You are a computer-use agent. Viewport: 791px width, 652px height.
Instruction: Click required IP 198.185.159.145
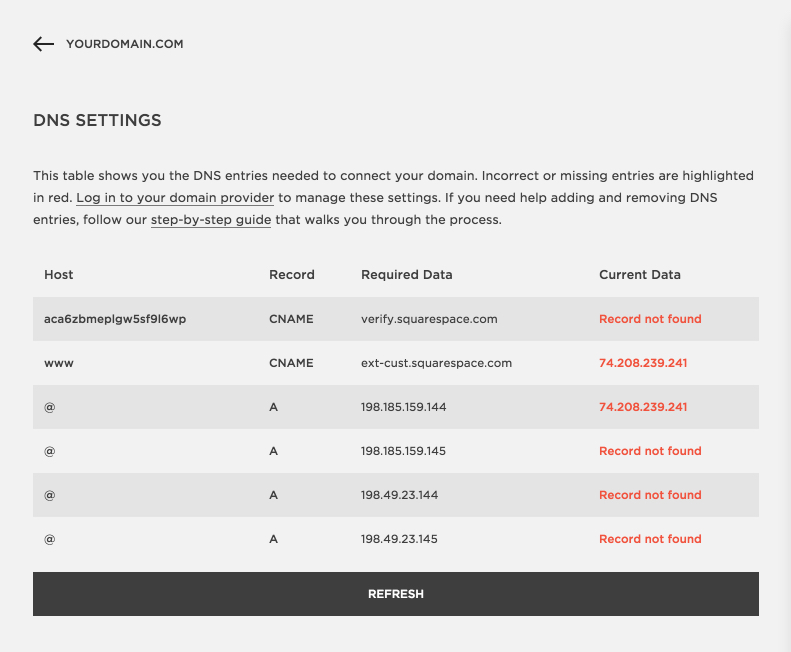(x=404, y=451)
